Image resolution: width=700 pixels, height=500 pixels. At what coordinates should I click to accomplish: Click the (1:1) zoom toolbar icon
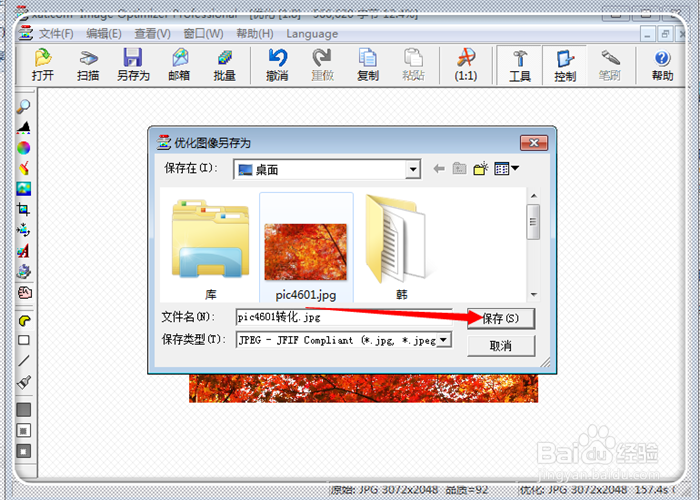(x=466, y=65)
